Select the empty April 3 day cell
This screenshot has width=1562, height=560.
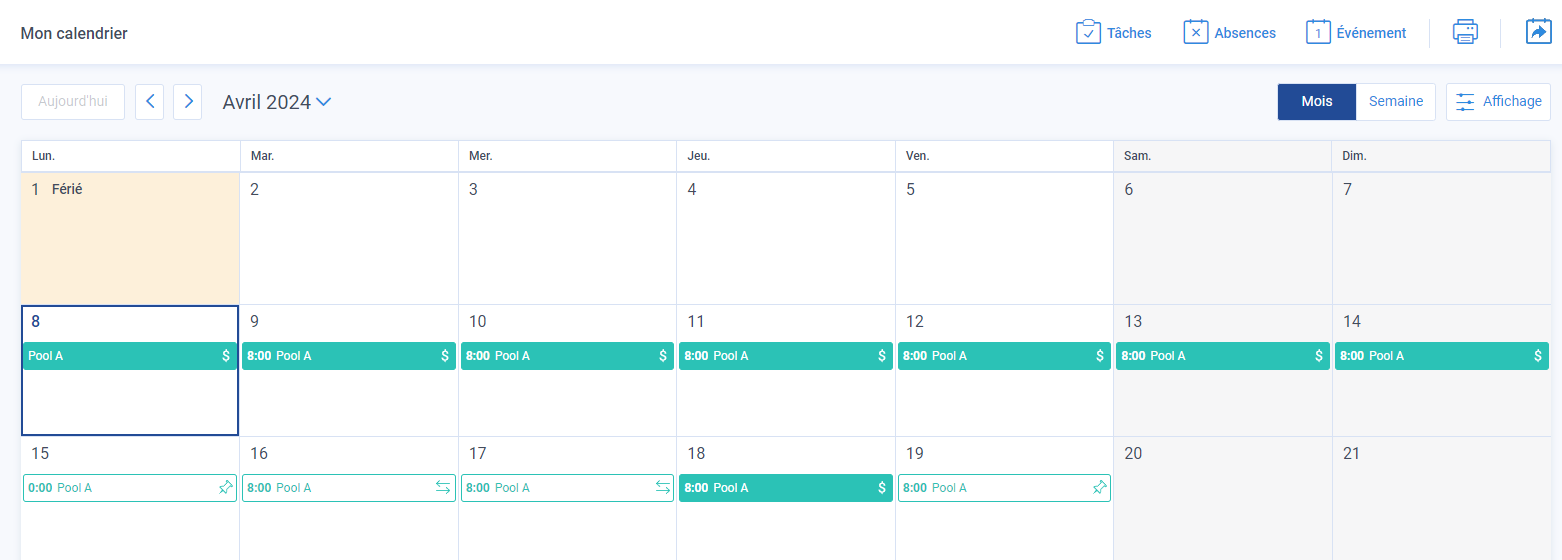point(567,238)
